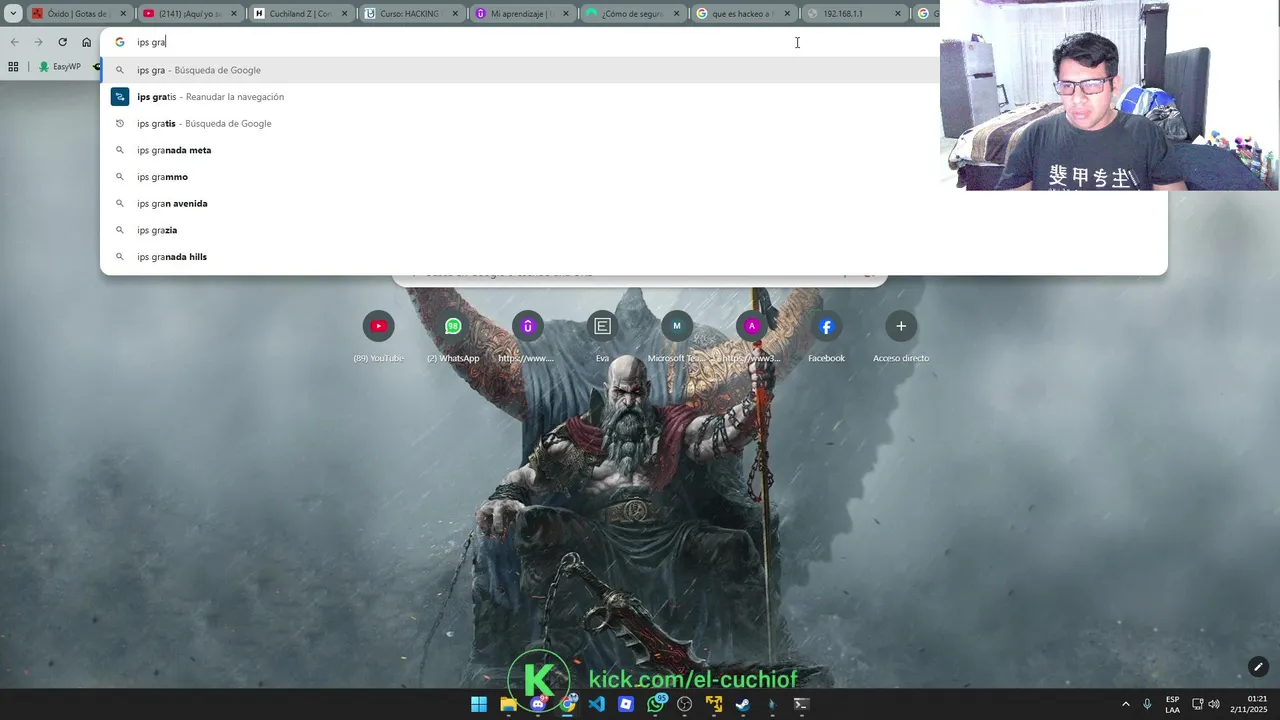Switch to the '¿Cómo de segura' tab

[x=634, y=14]
